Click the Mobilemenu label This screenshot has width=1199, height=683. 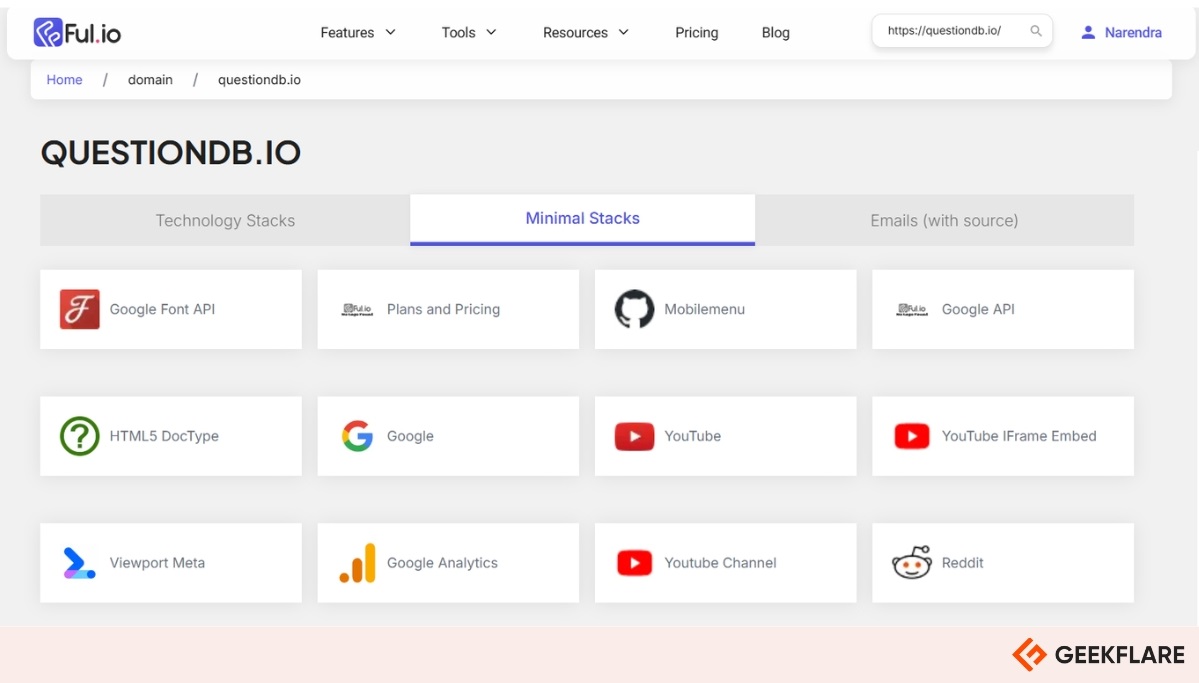(x=704, y=309)
